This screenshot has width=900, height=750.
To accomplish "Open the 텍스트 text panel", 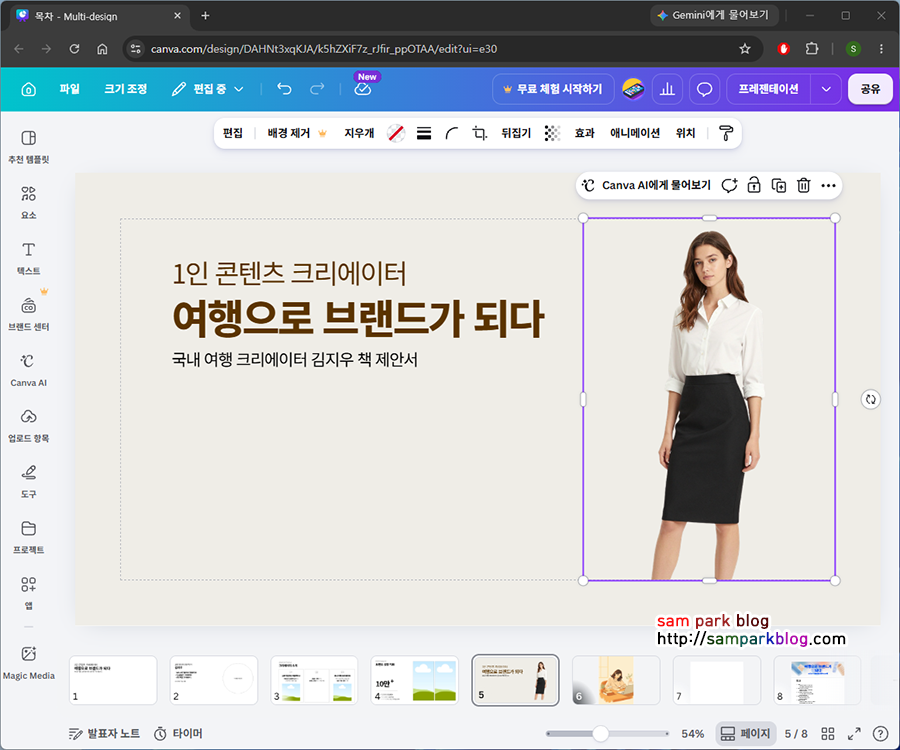I will coord(29,258).
